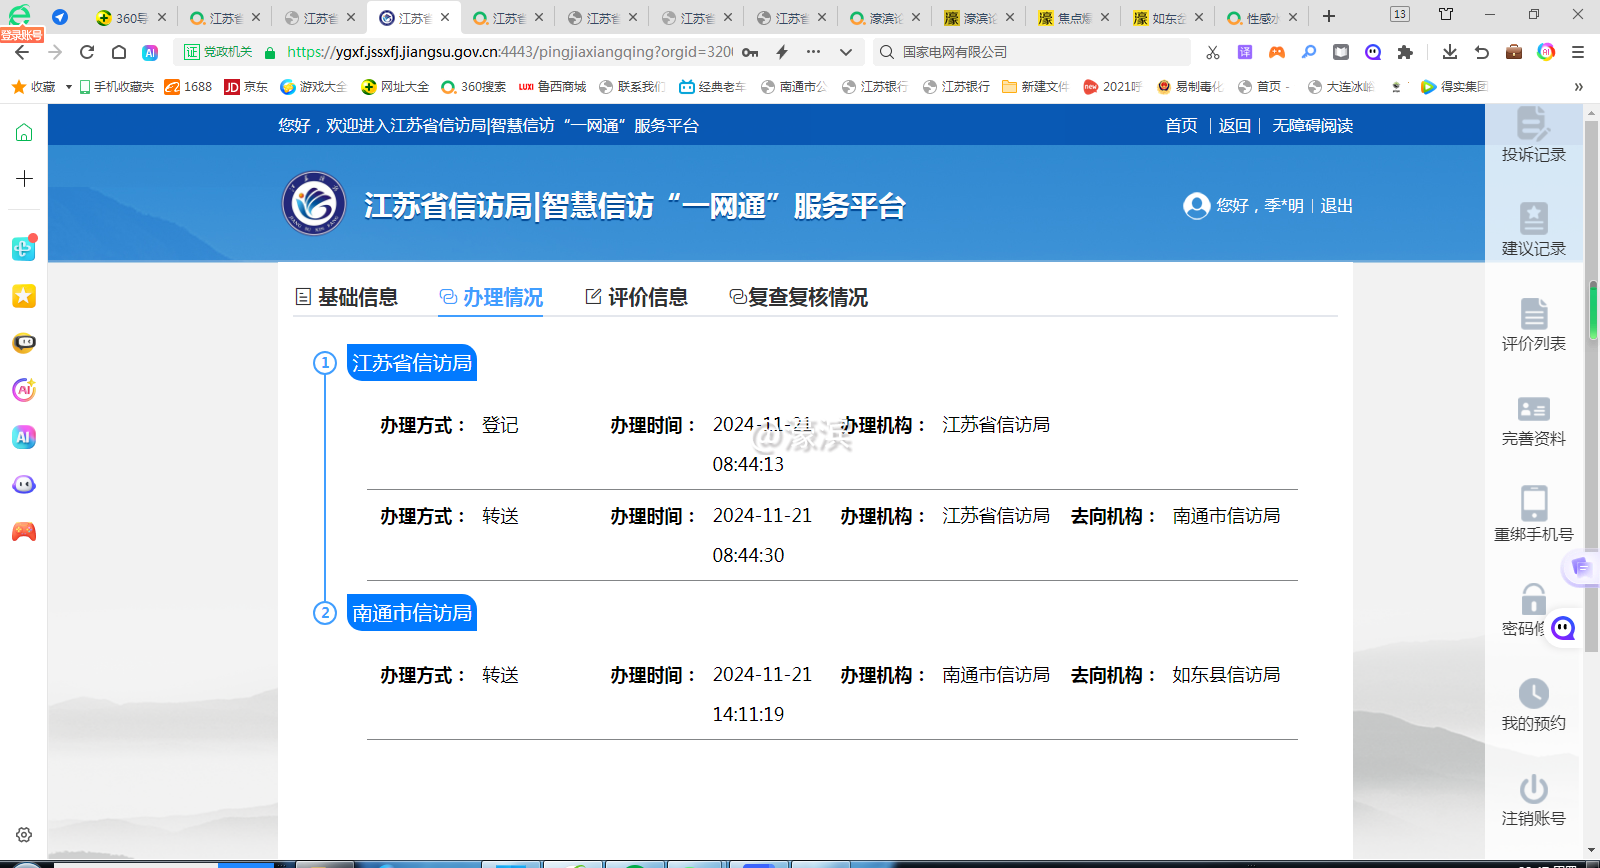The height and width of the screenshot is (868, 1600).
Task: Click the 14:11:19 time value
Action: (x=748, y=714)
